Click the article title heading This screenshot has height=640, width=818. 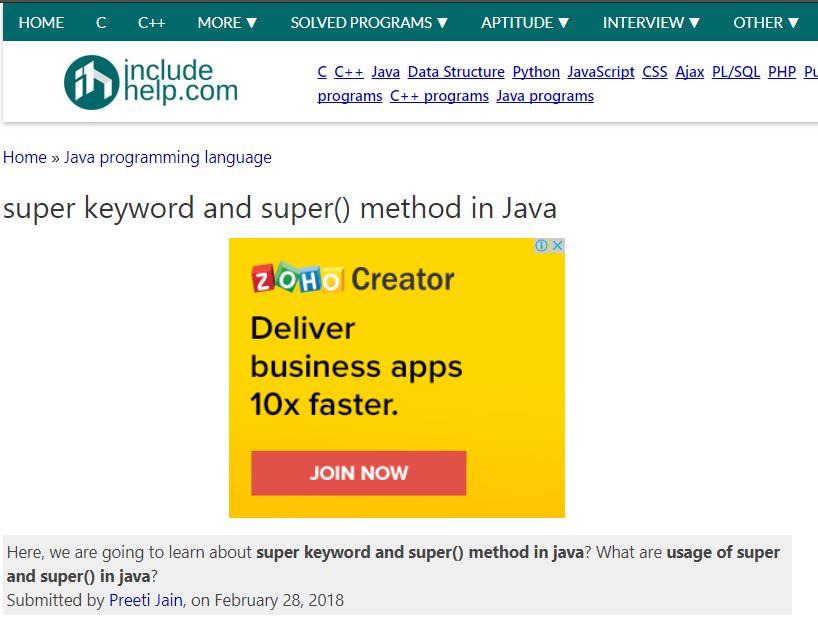click(280, 208)
